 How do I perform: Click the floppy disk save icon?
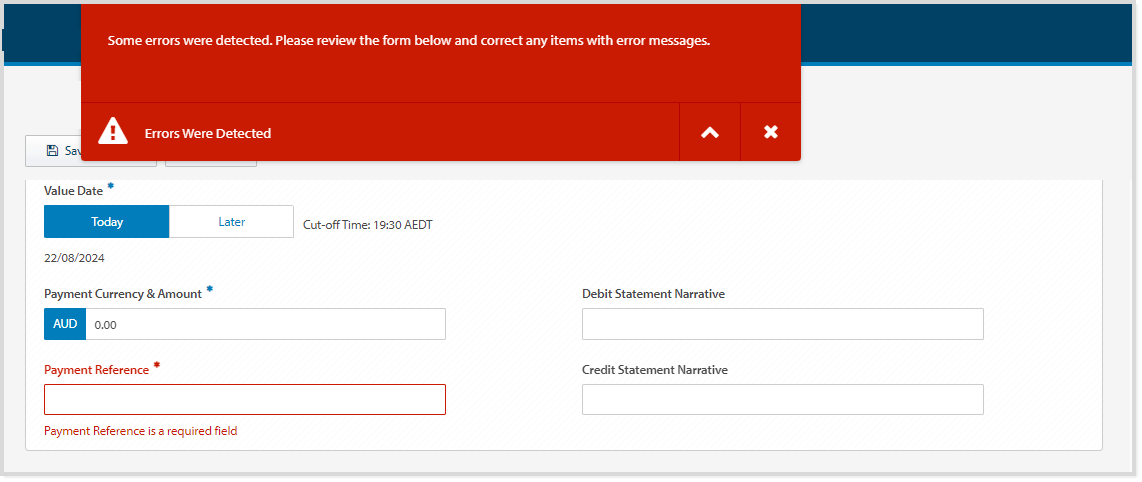52,151
